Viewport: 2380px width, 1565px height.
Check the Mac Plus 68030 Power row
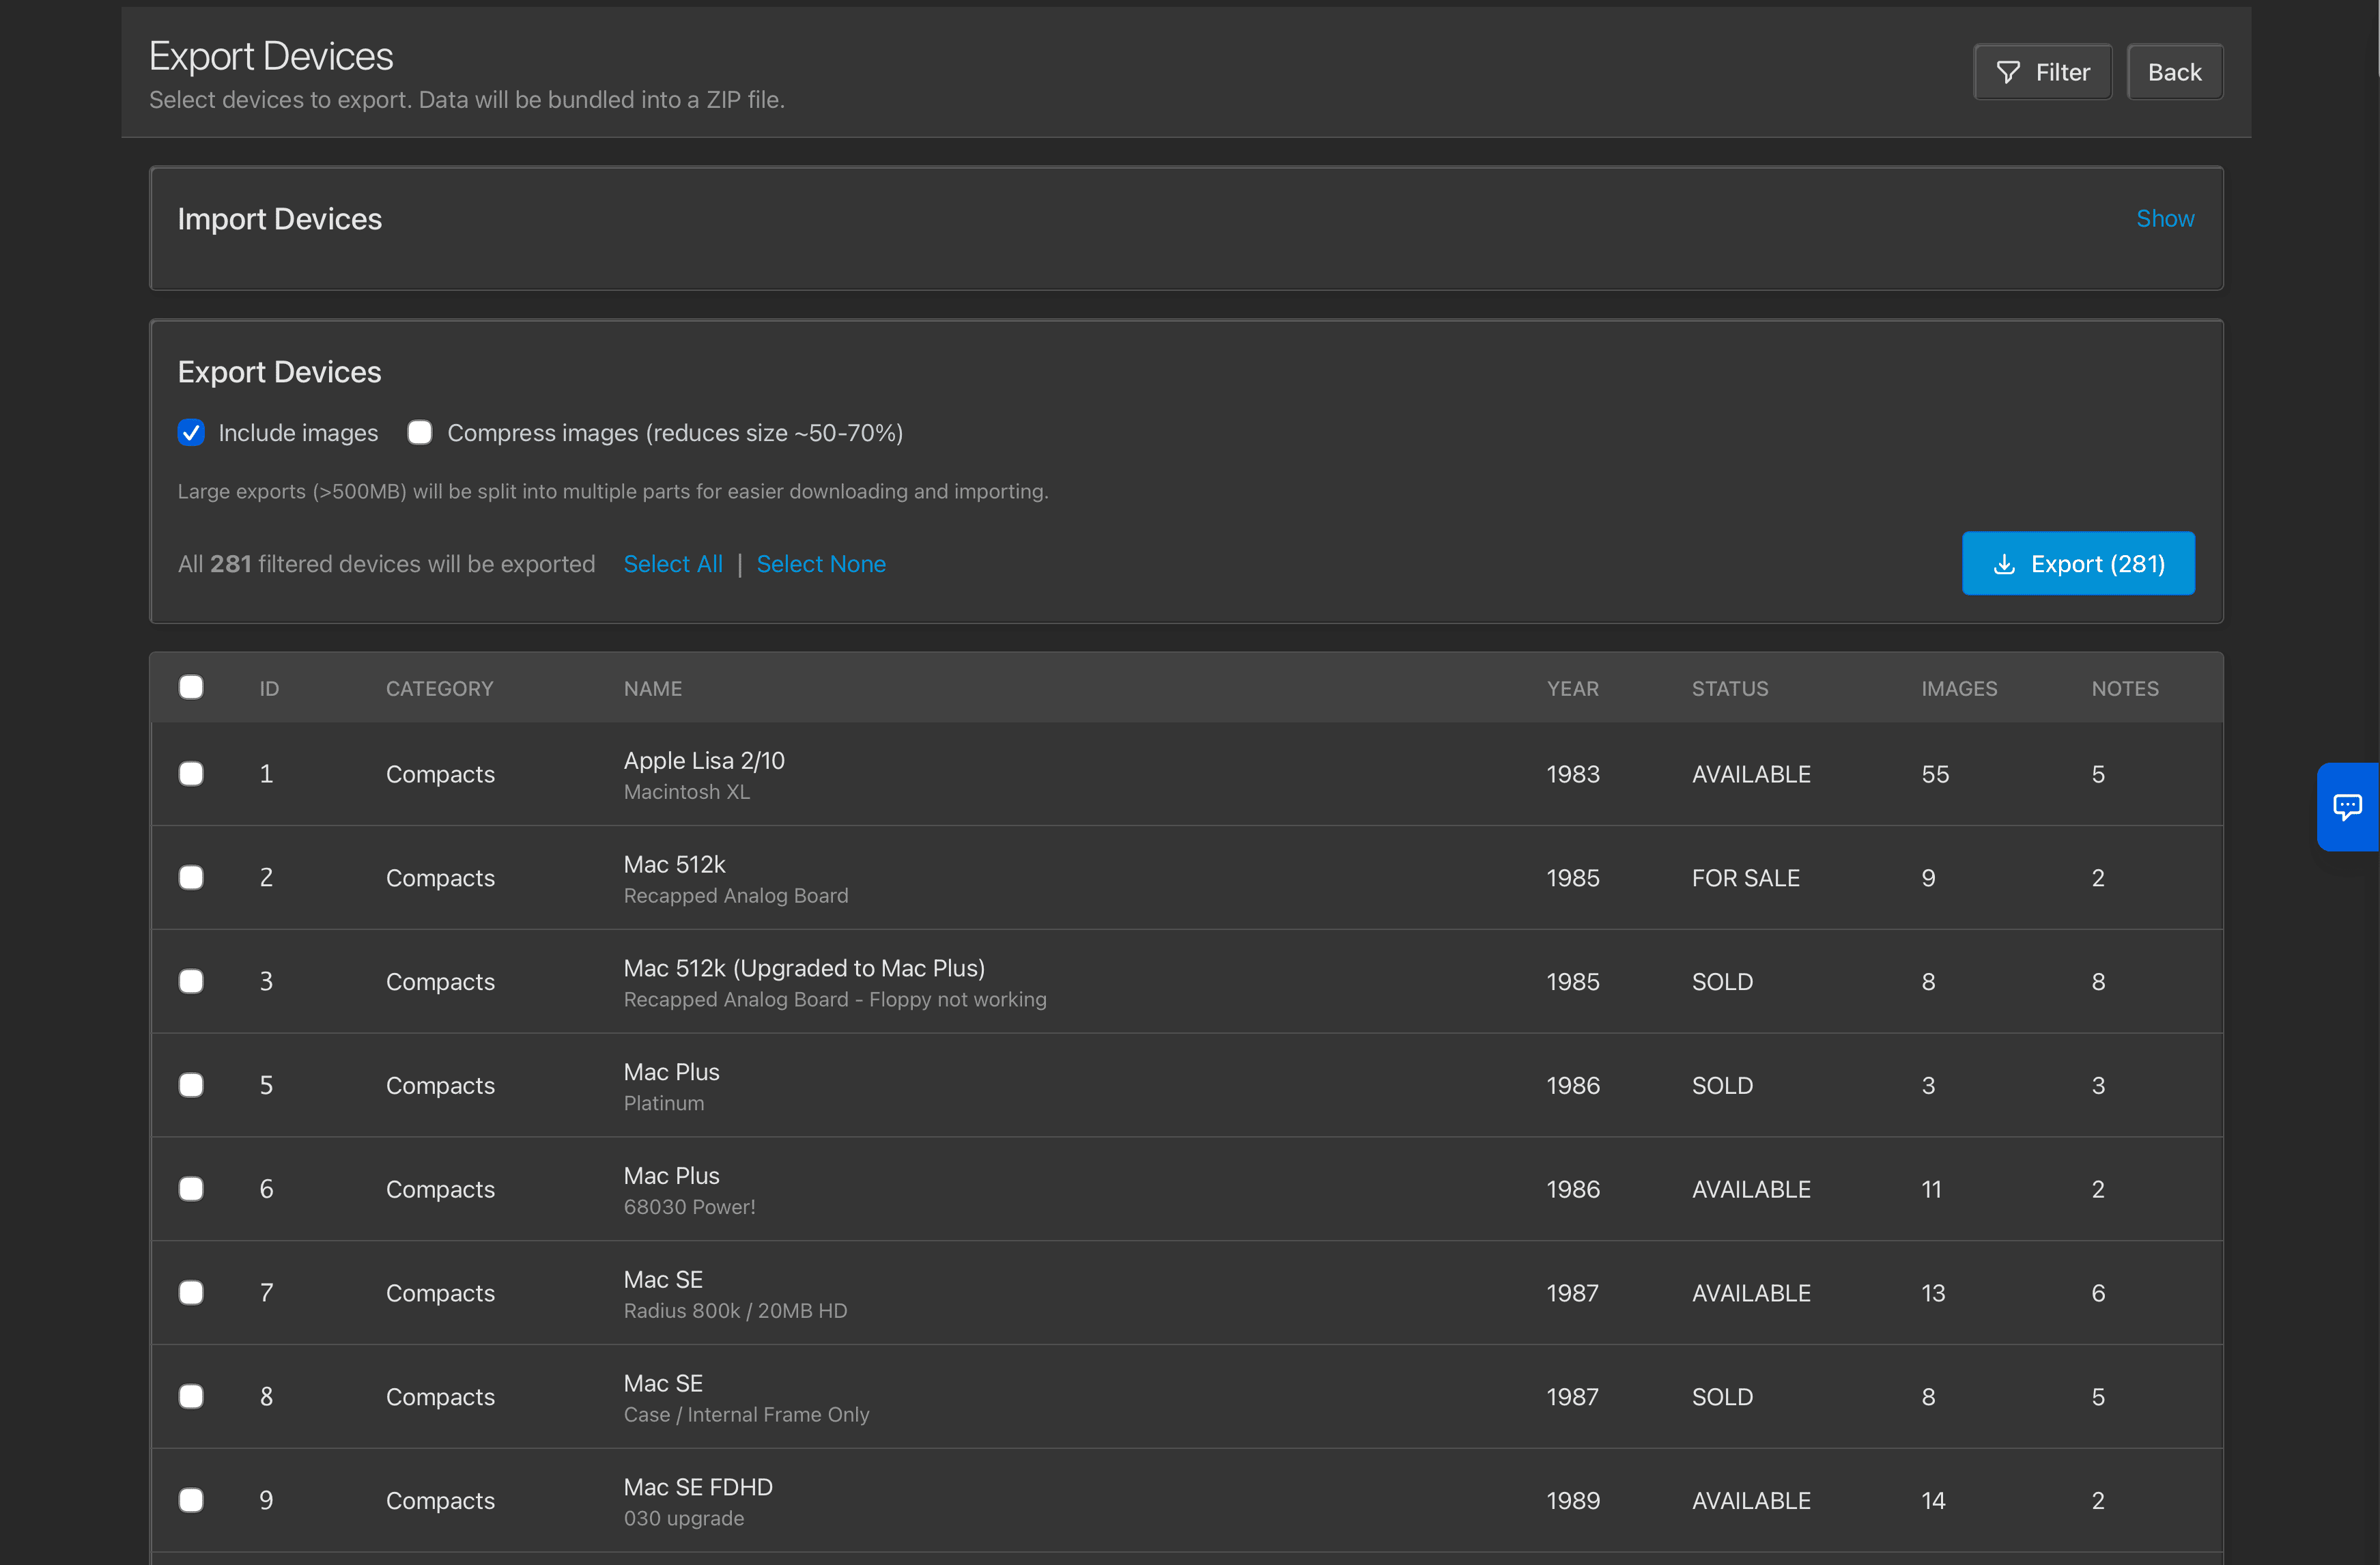191,1189
